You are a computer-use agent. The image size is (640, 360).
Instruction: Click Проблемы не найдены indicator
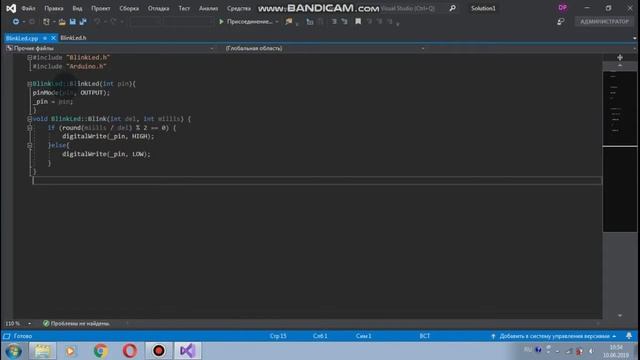76,323
